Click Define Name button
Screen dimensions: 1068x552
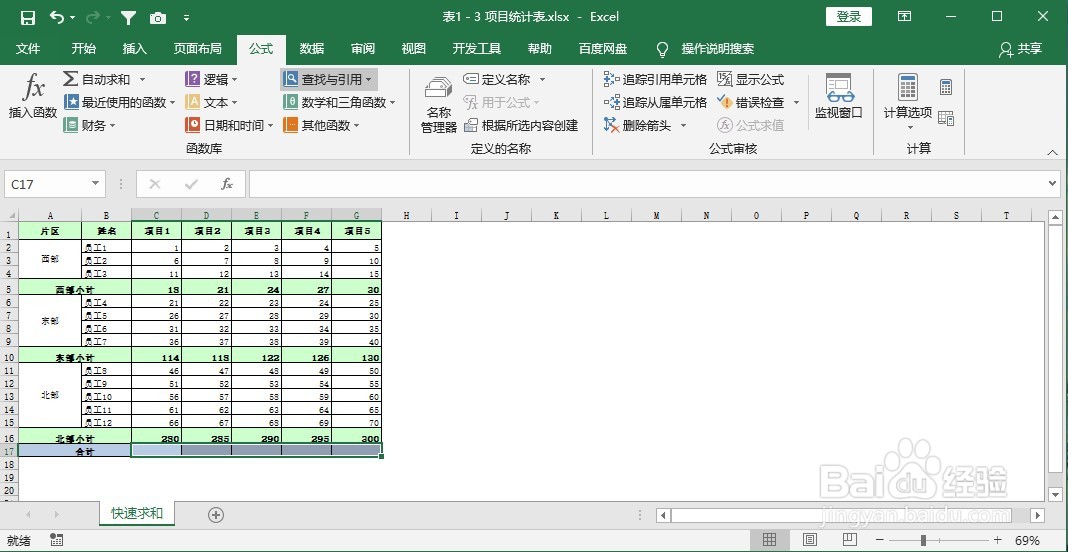click(x=497, y=80)
